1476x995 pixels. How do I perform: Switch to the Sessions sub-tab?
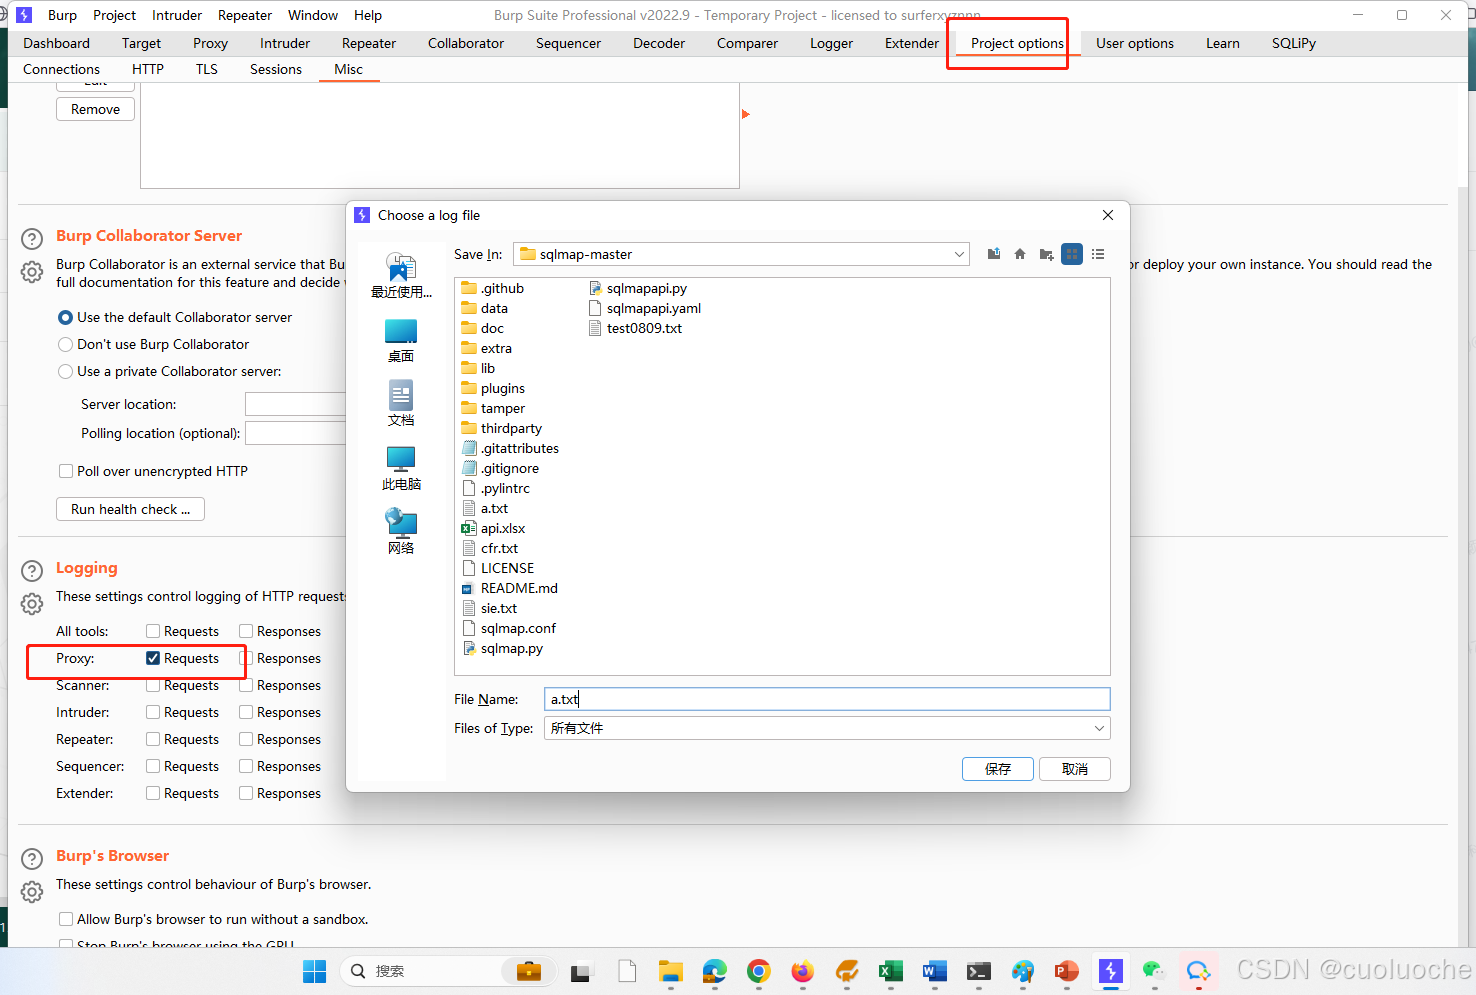[x=276, y=69]
